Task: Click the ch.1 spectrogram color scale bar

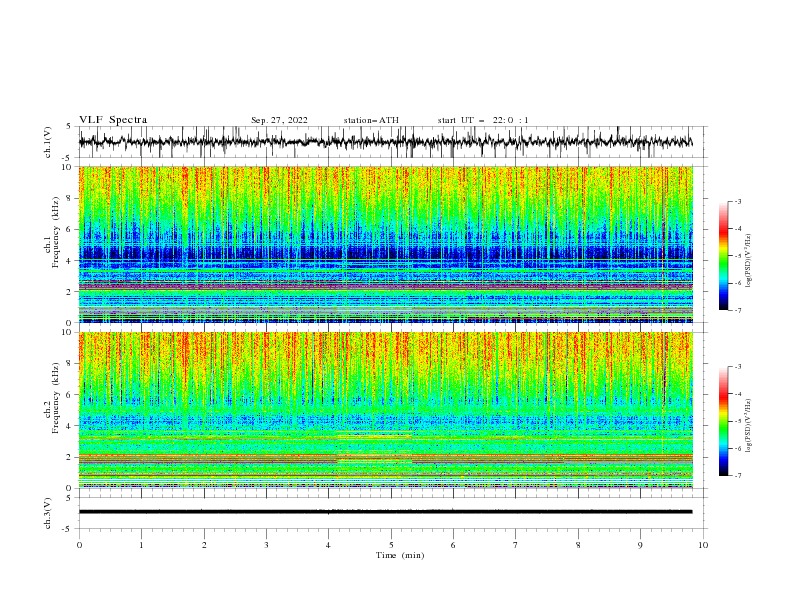Action: 723,256
